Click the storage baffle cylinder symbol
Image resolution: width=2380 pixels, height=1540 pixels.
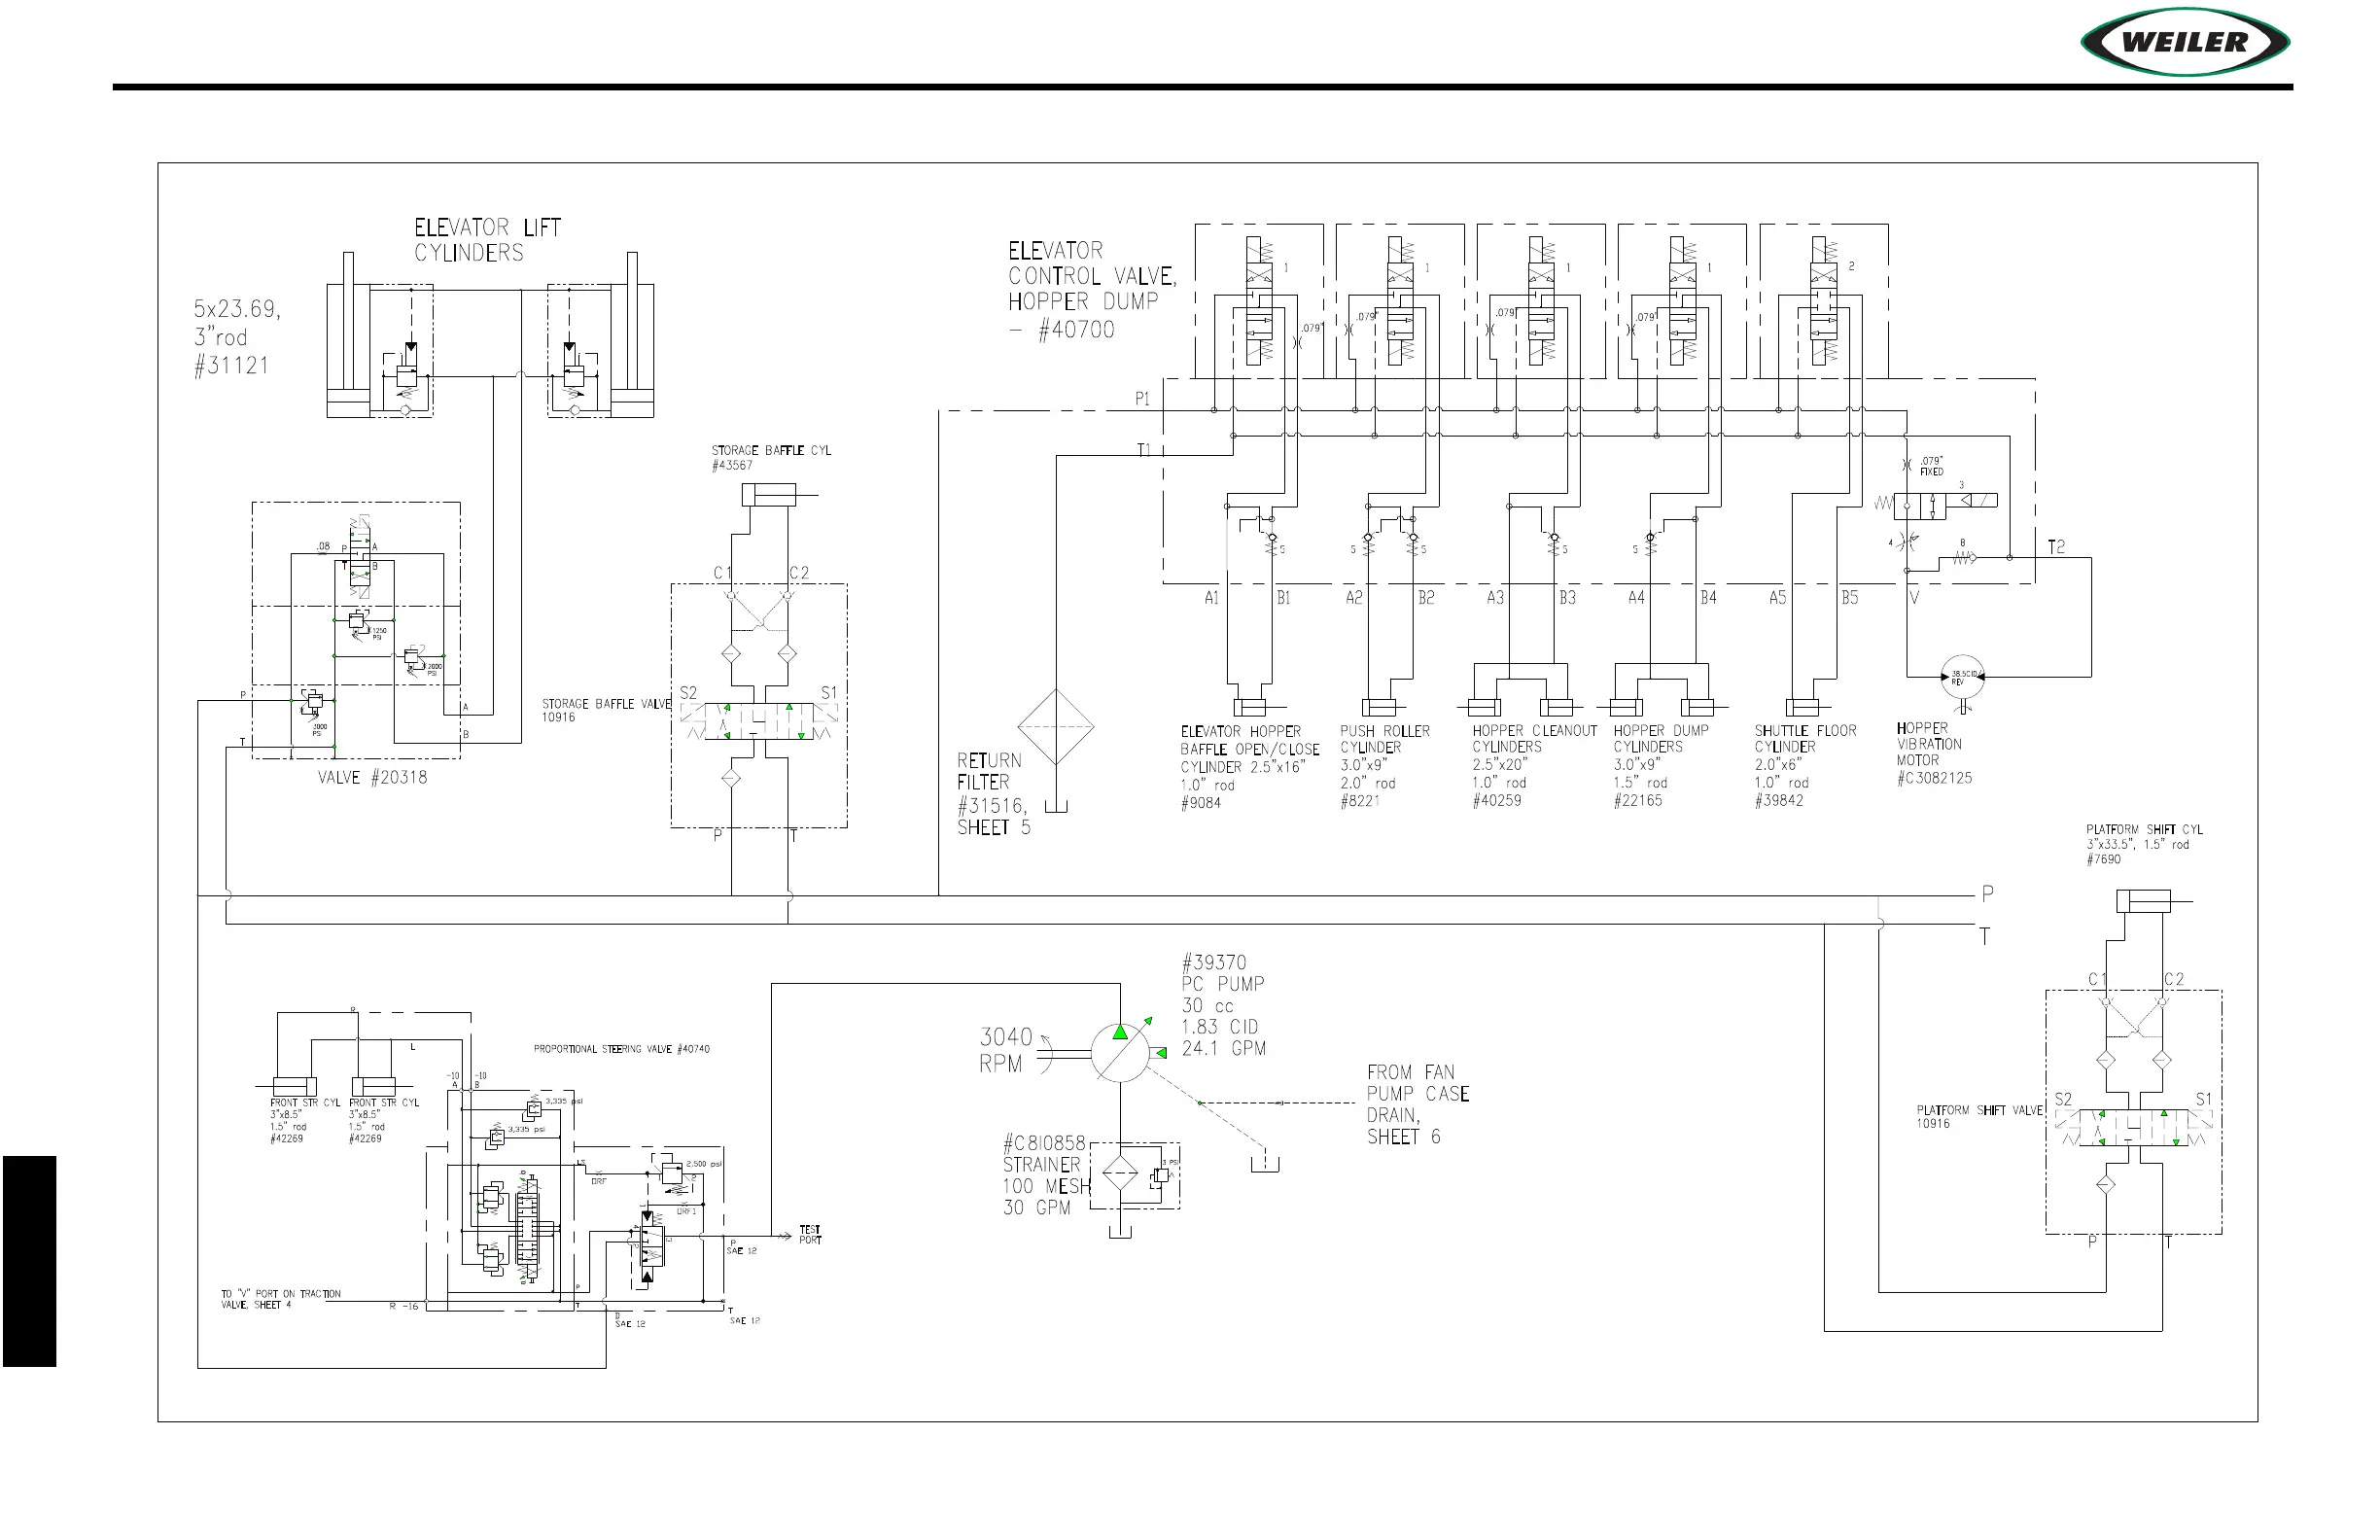coord(770,495)
